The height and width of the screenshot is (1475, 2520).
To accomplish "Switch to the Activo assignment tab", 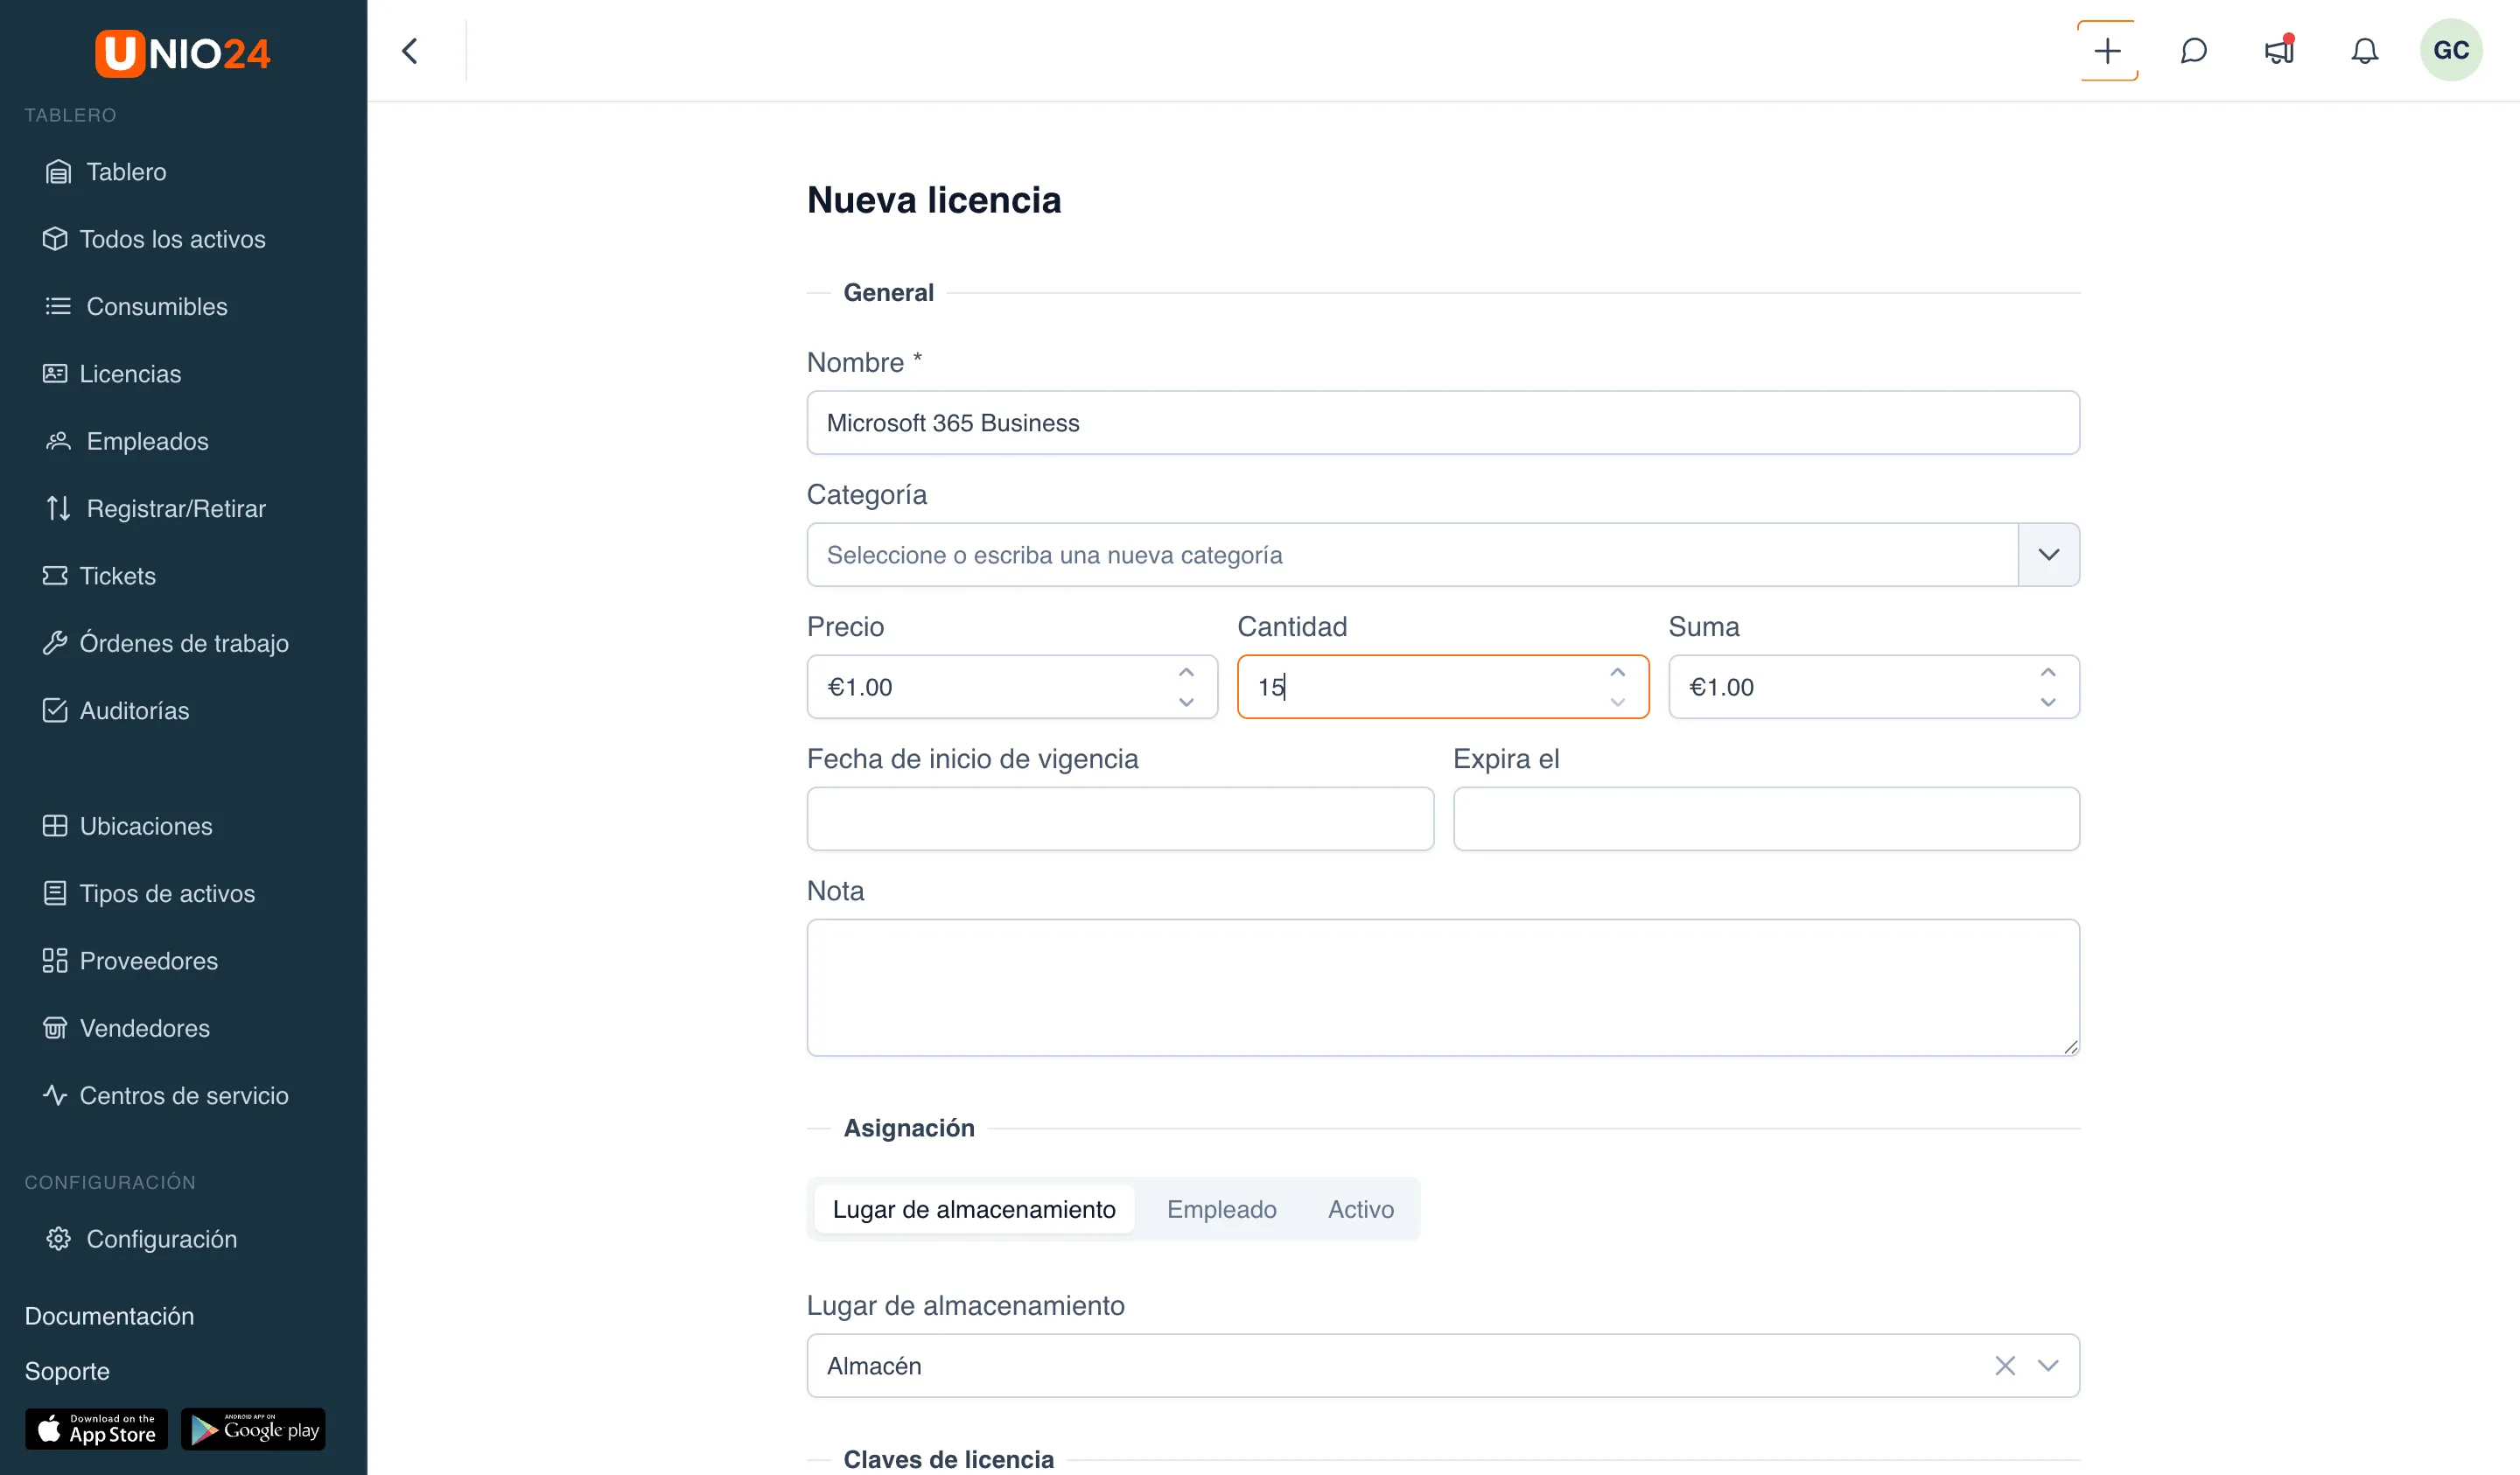I will point(1360,1209).
